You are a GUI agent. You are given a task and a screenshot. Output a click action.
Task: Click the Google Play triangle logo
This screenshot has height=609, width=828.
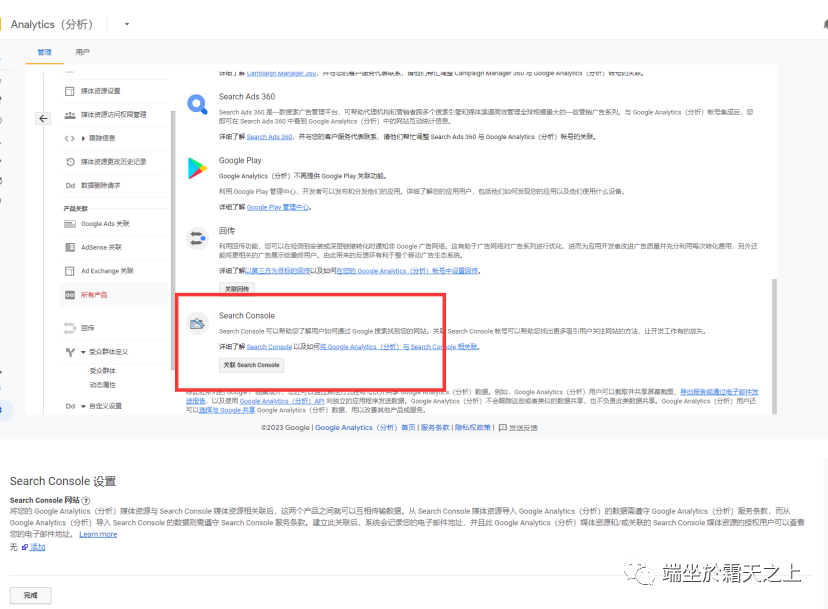pos(197,168)
